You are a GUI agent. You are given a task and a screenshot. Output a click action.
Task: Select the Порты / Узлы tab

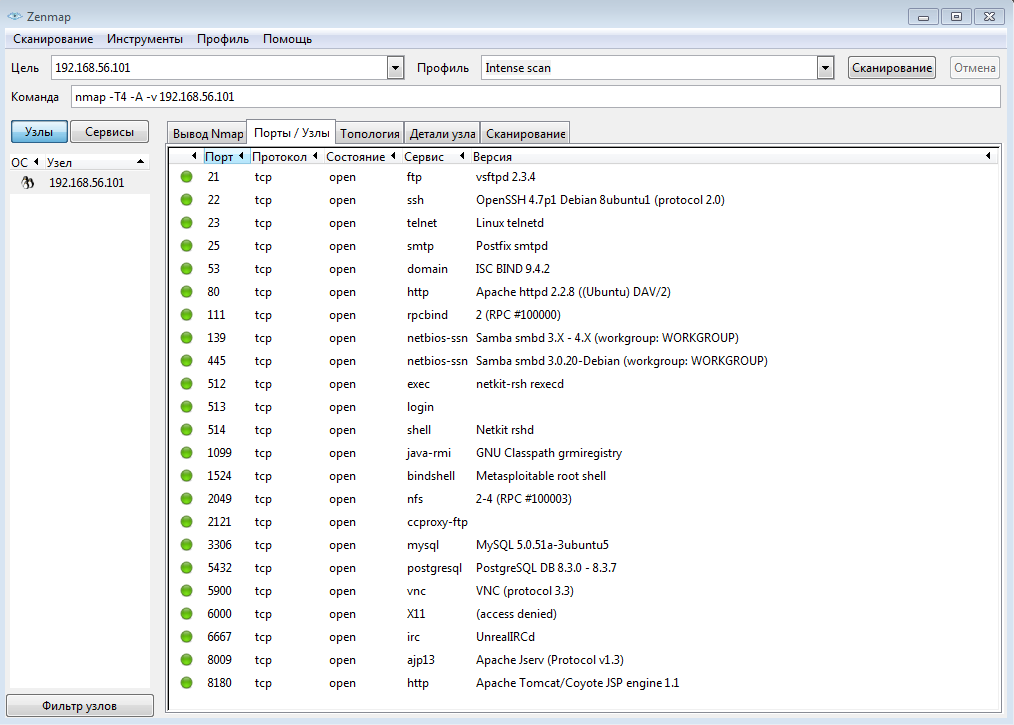[x=292, y=132]
